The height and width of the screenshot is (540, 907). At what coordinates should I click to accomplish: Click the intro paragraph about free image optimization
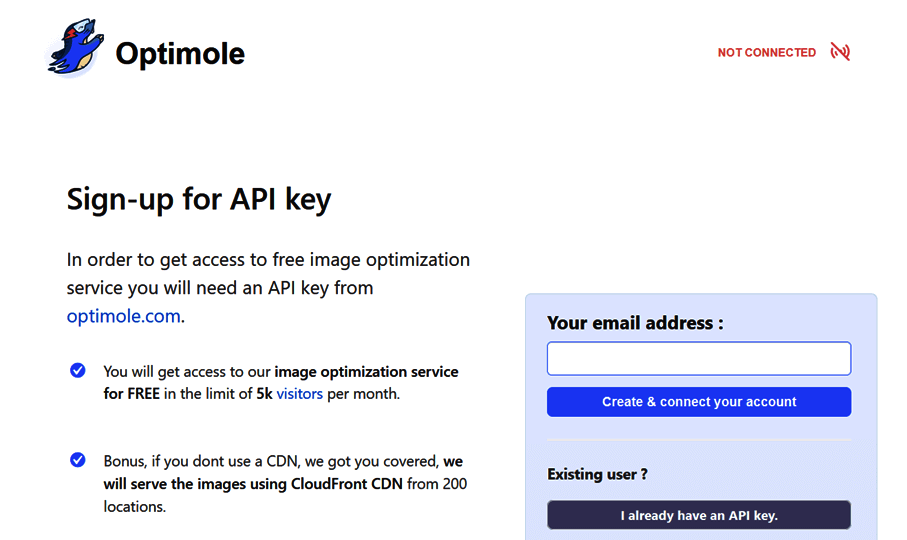click(x=268, y=274)
